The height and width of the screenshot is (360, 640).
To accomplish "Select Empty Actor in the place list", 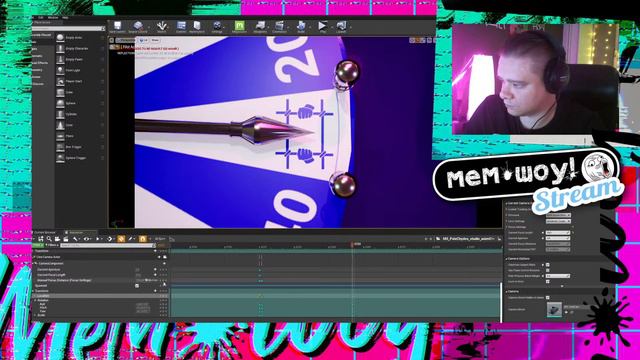I will tap(80, 38).
